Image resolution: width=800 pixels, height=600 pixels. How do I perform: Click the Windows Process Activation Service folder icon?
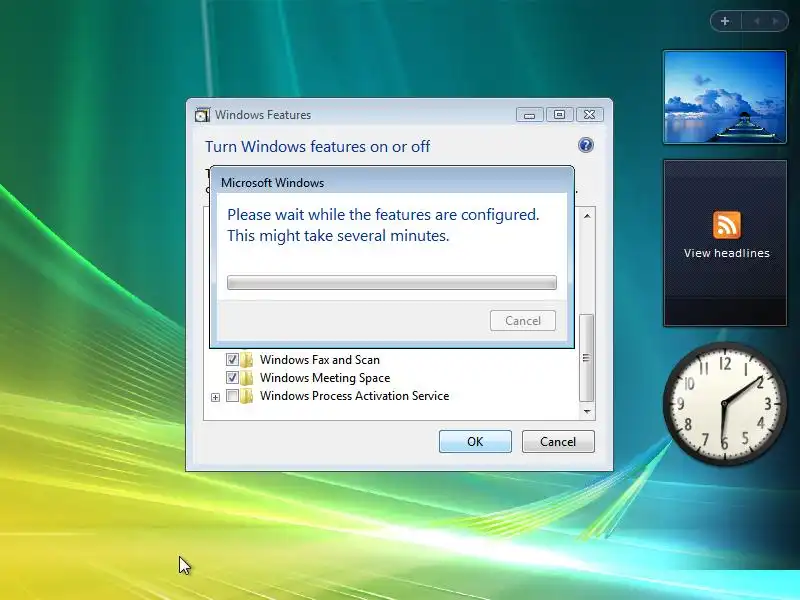[247, 396]
